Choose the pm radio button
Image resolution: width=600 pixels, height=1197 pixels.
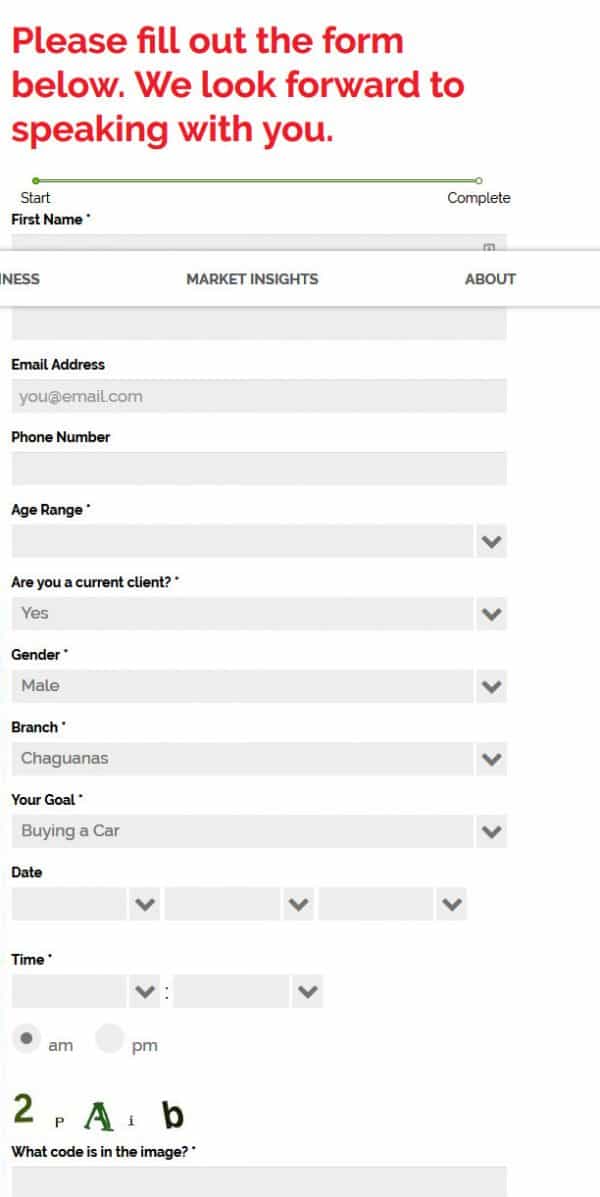[x=109, y=1038]
